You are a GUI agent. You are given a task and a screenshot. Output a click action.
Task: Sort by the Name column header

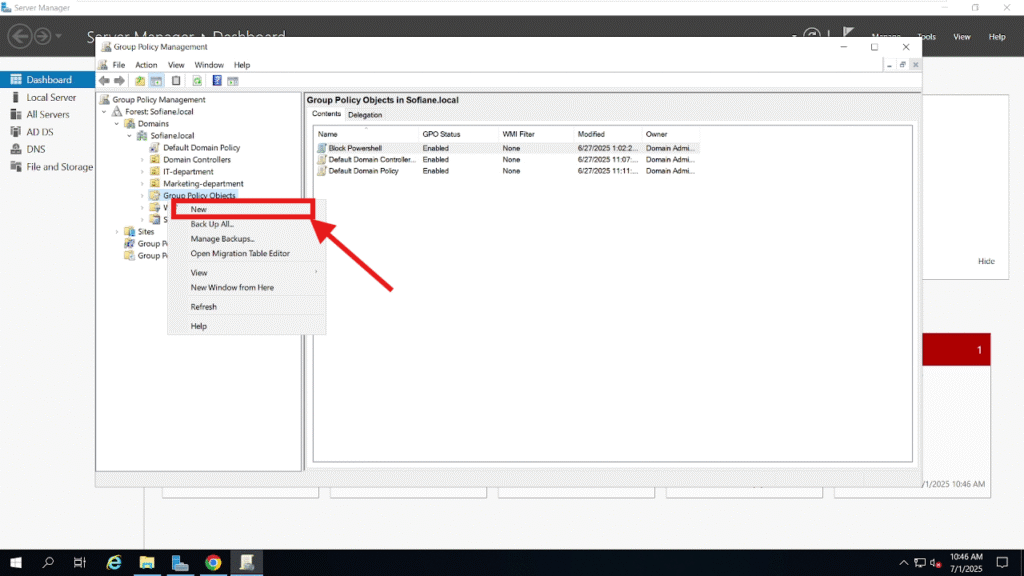[x=366, y=135]
